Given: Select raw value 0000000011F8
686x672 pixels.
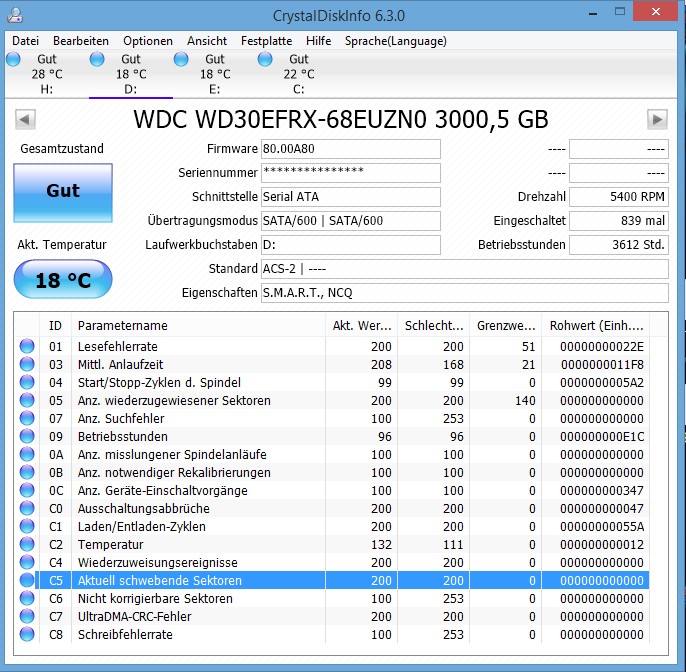Looking at the screenshot, I should coord(602,364).
